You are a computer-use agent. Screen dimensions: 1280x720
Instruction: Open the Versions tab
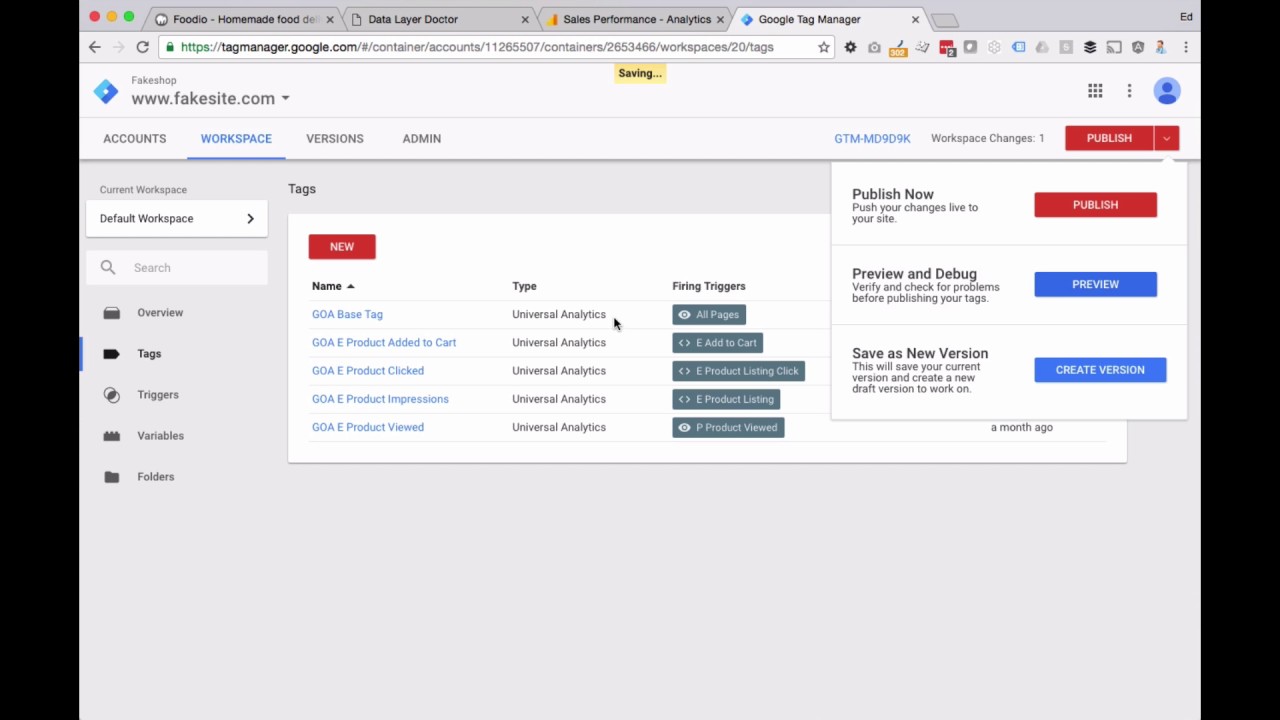pos(335,139)
